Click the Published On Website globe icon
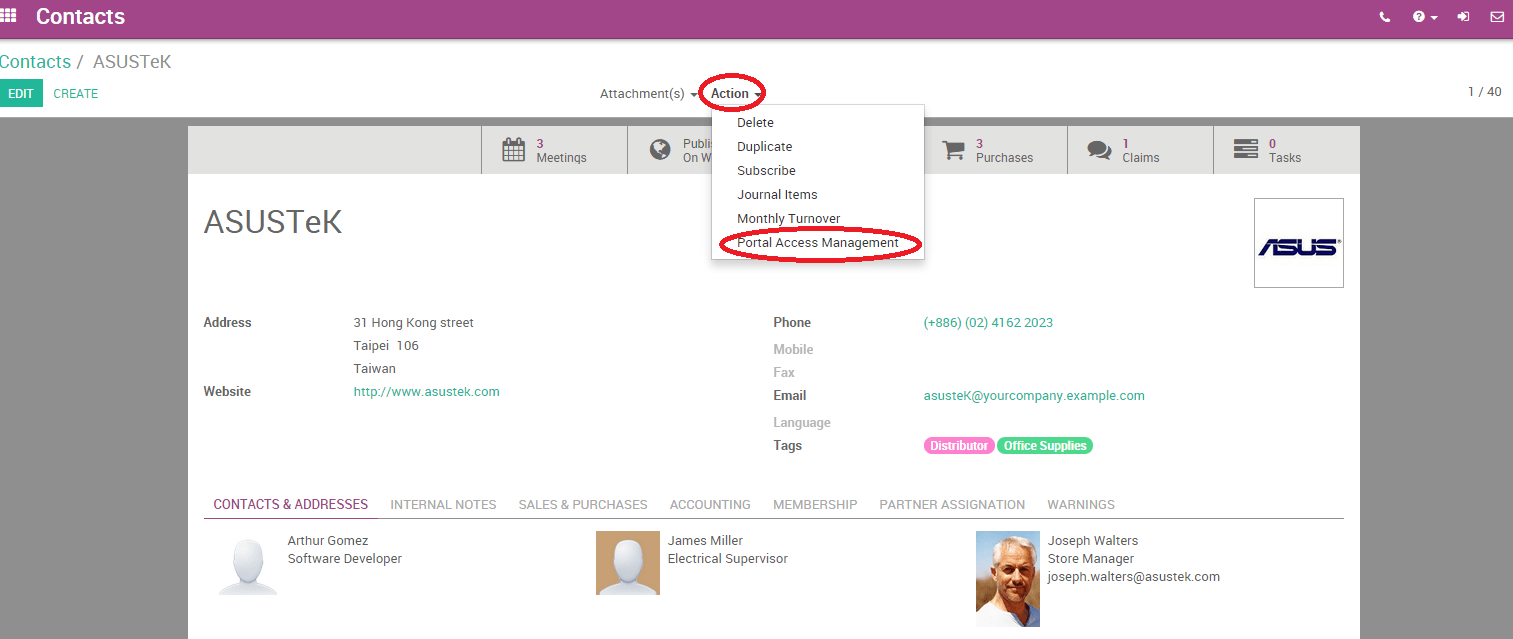This screenshot has height=639, width=1513. (x=660, y=148)
